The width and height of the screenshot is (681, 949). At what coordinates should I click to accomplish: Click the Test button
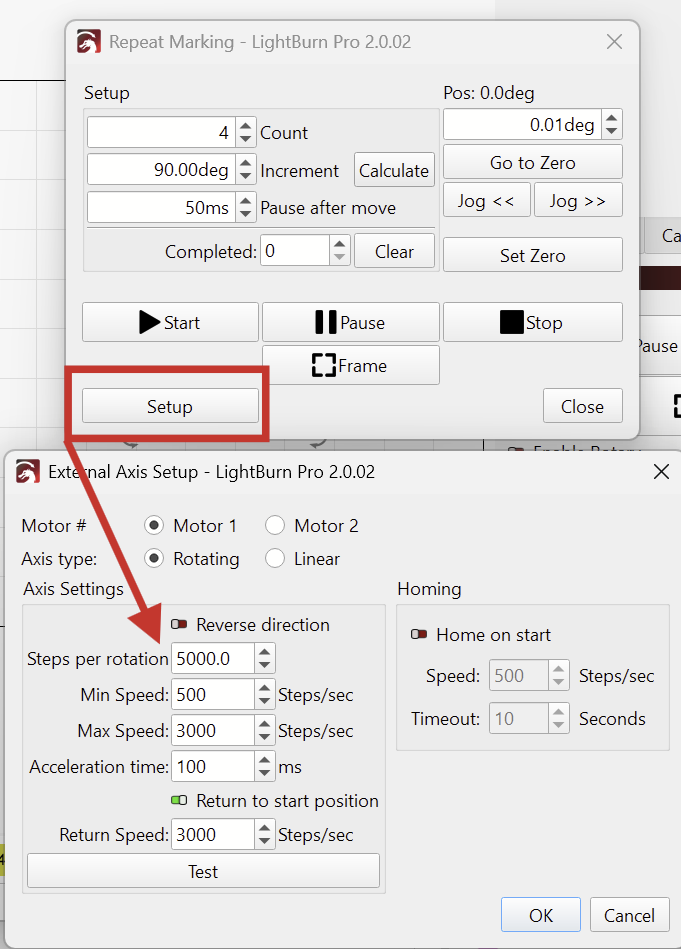(203, 871)
